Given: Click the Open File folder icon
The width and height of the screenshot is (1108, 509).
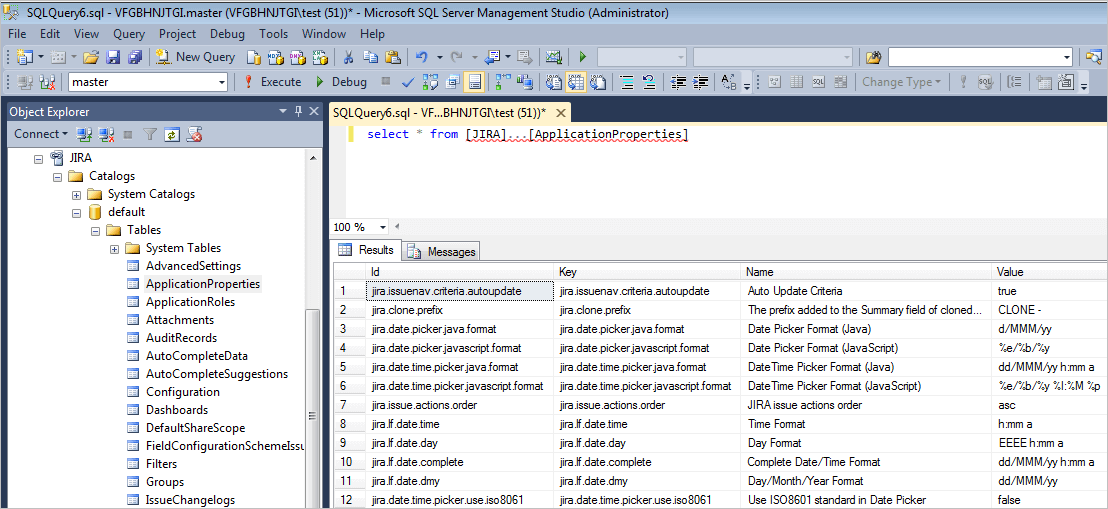Looking at the screenshot, I should coord(91,57).
